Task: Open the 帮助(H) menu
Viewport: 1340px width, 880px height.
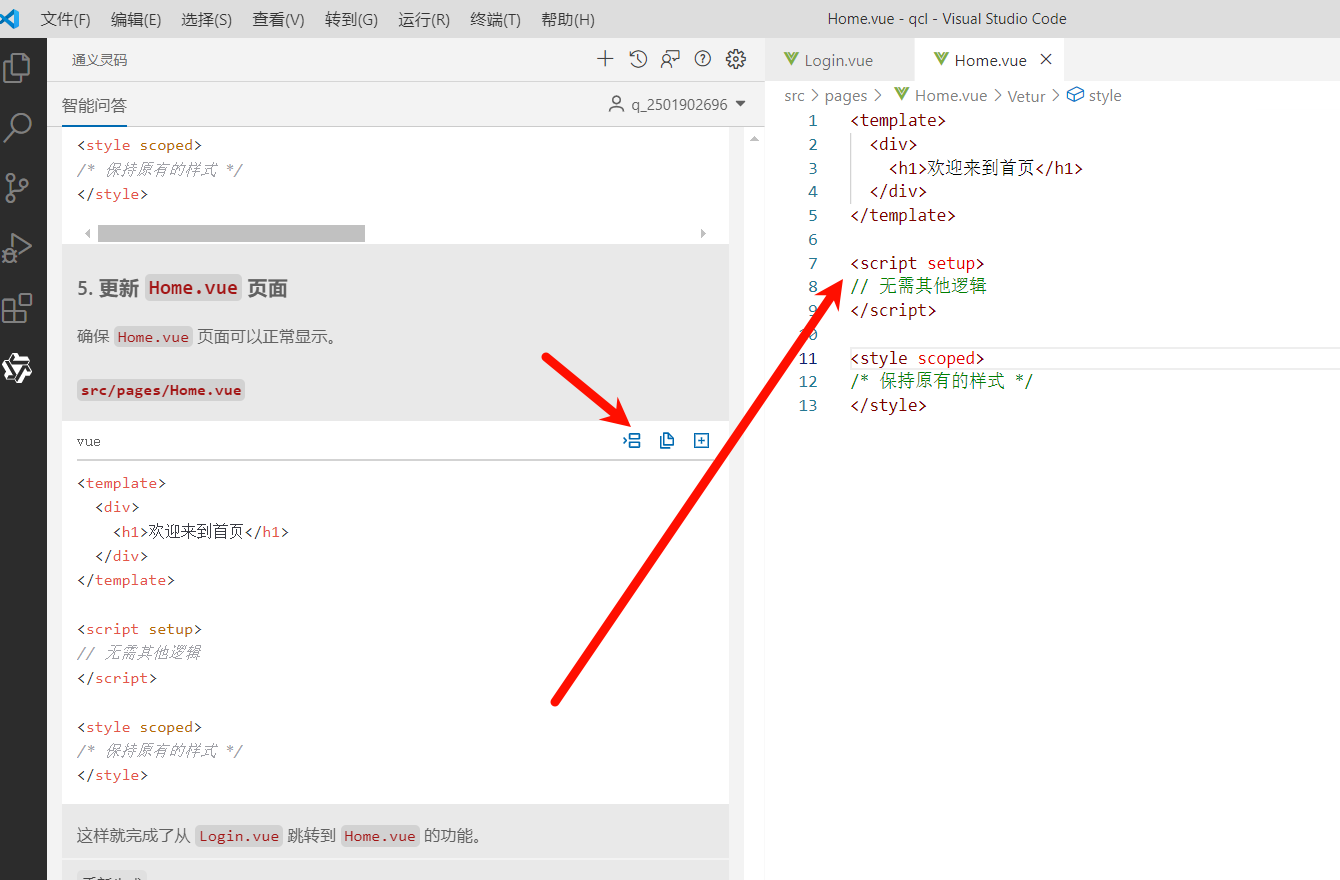Action: tap(568, 19)
